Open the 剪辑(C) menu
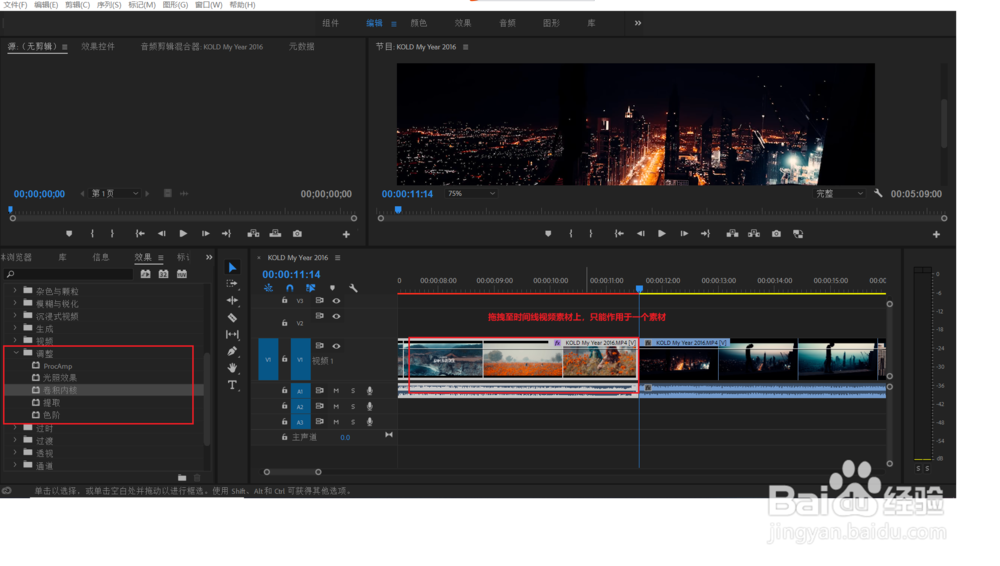 tap(77, 5)
